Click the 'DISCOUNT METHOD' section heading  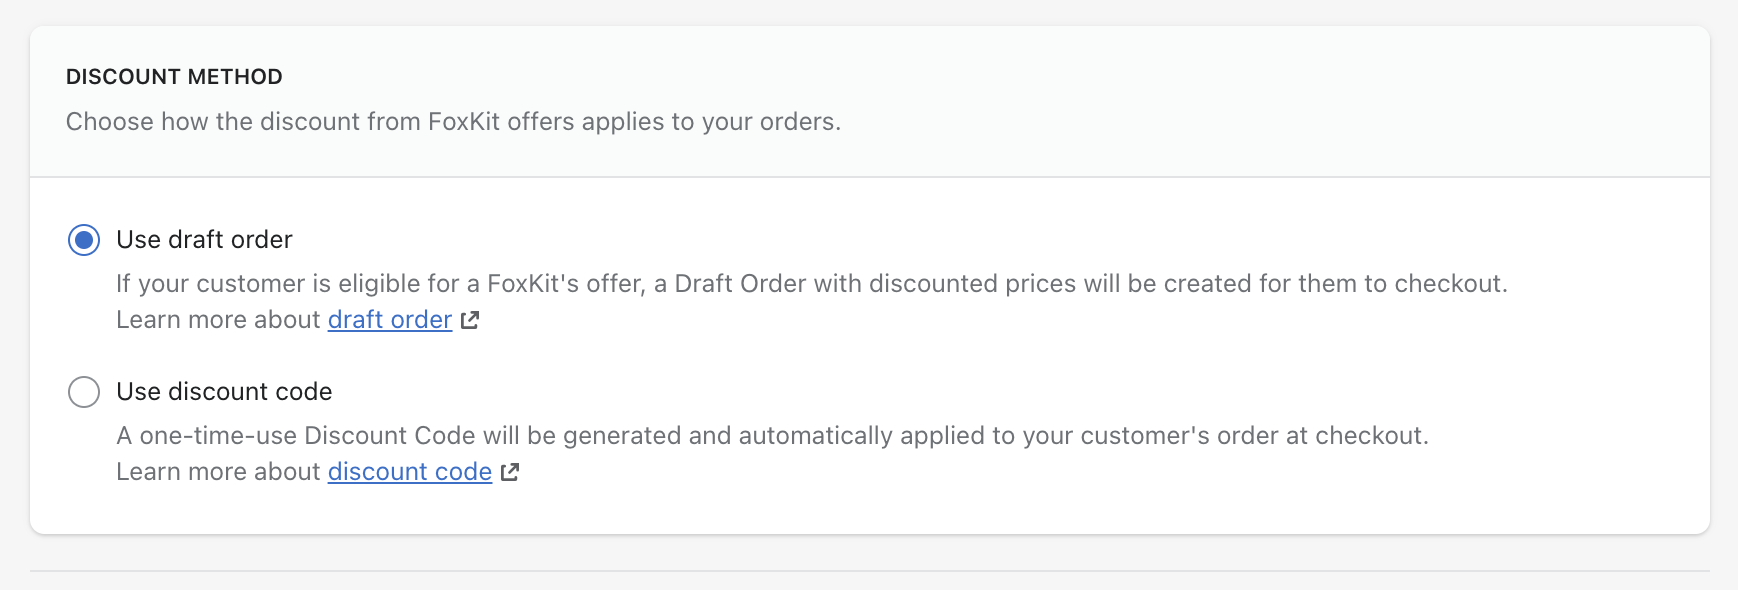(174, 77)
